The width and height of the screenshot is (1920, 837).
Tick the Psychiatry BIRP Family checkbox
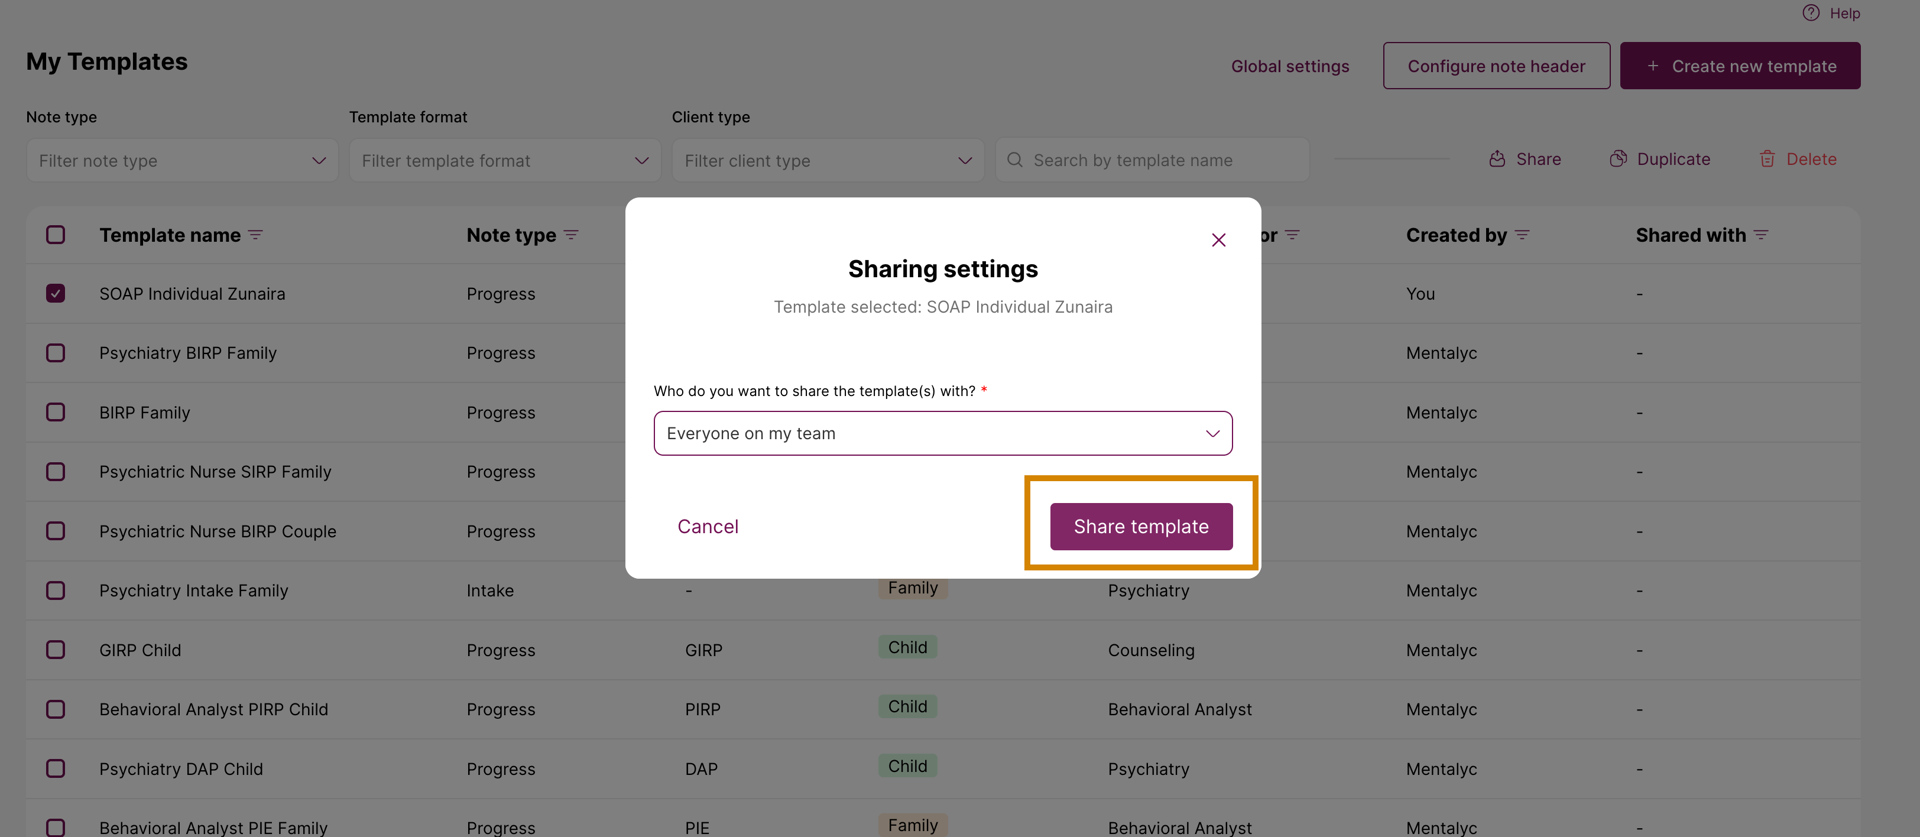pyautogui.click(x=56, y=353)
